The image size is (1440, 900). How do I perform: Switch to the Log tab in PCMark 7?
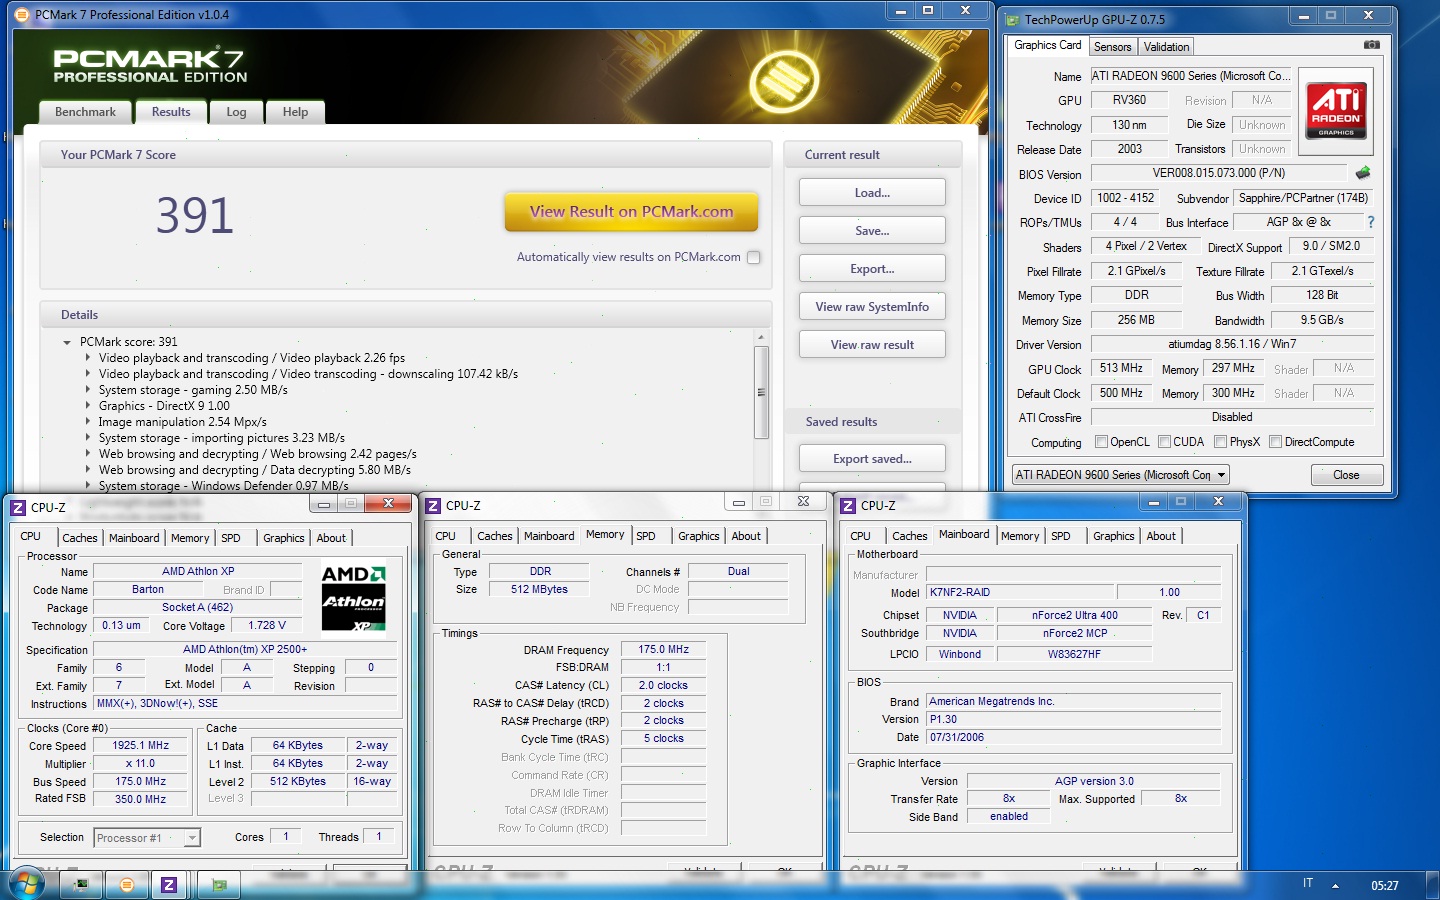pyautogui.click(x=236, y=112)
